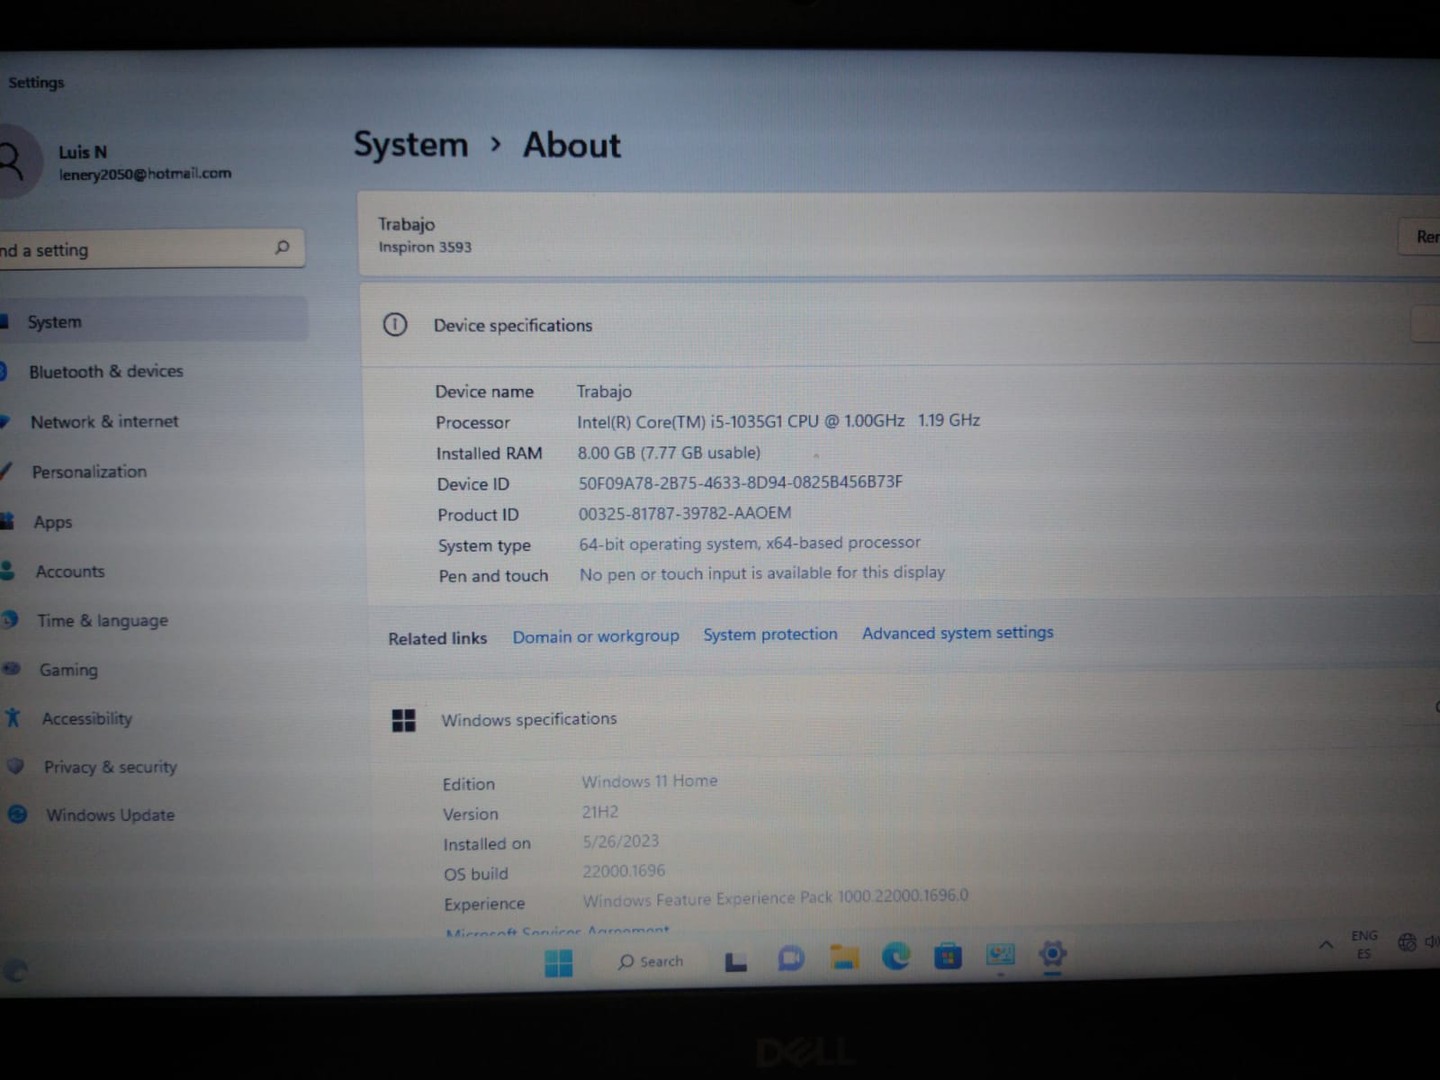
Task: Click the Inspiron 3593 model text
Action: [x=425, y=247]
